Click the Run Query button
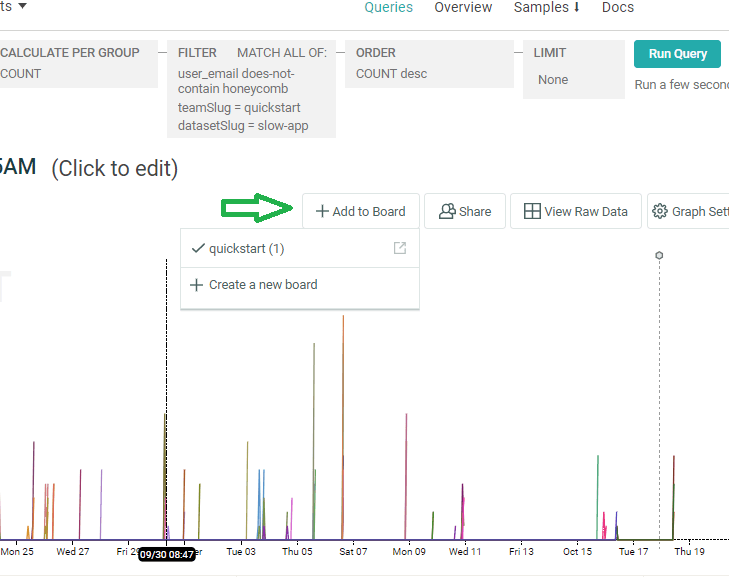The width and height of the screenshot is (729, 577). click(x=677, y=54)
